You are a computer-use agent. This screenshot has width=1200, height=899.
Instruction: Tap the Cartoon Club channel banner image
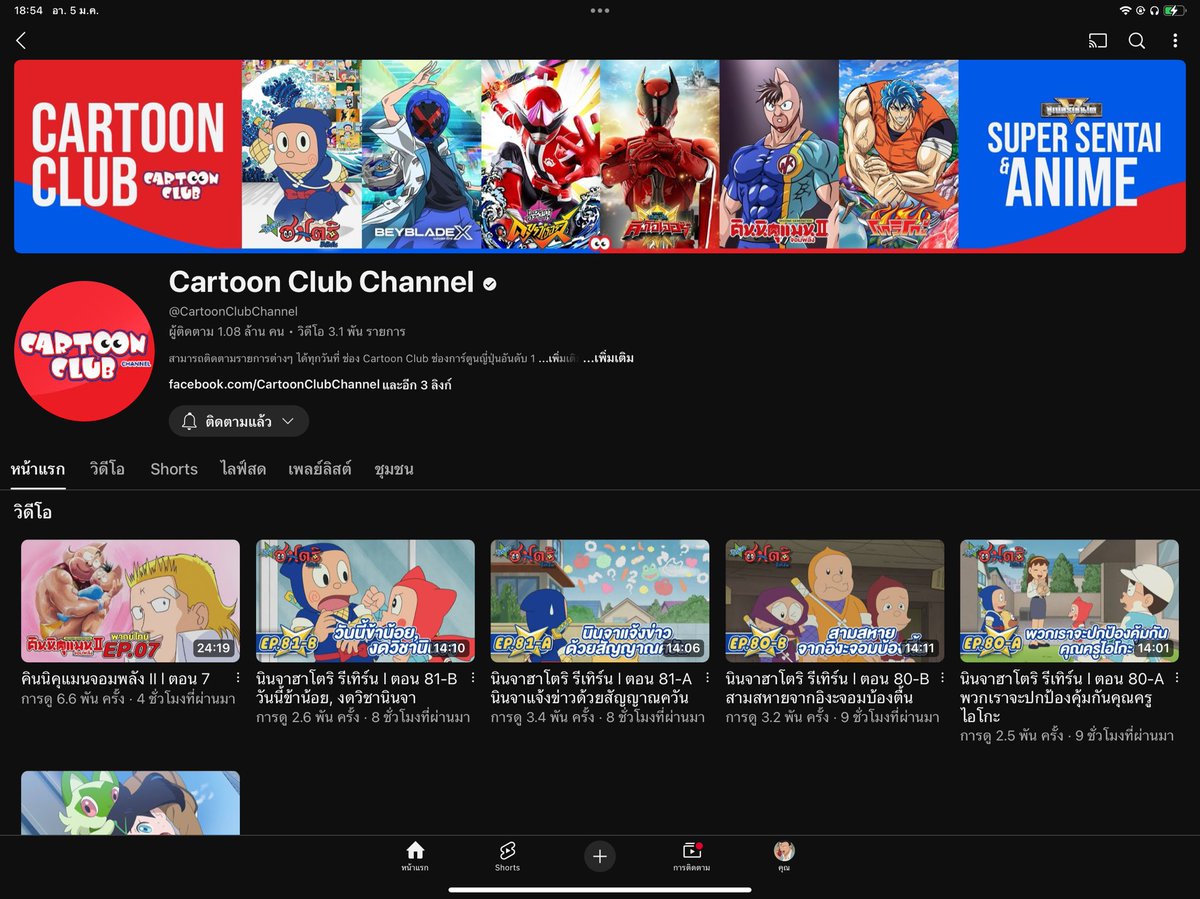(600, 155)
